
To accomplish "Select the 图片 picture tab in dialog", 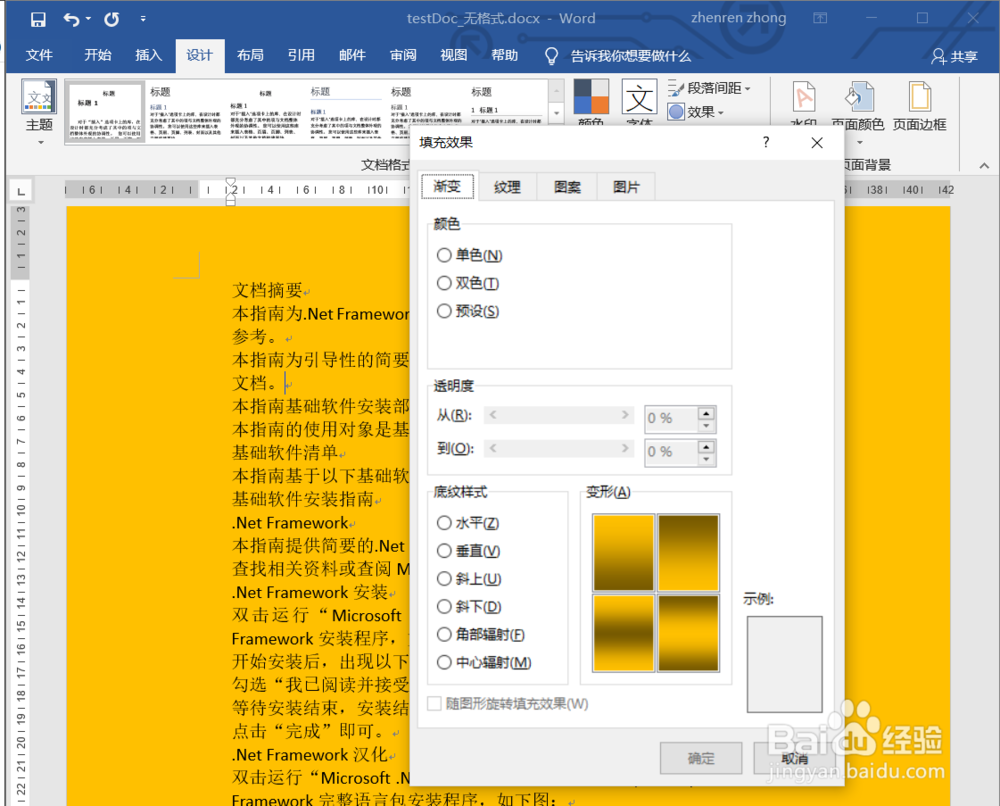I will point(626,187).
